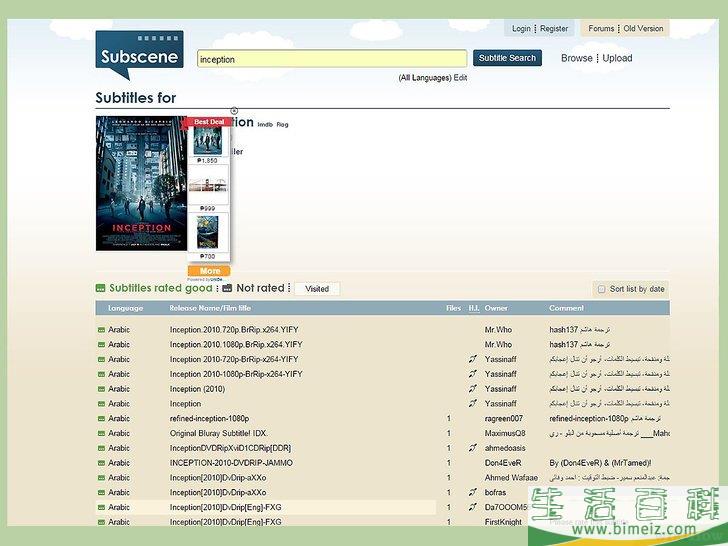The image size is (728, 546).
Task: Open Inception 2010-720p-BrRip-x264-YIFY subtitle
Action: click(x=234, y=359)
